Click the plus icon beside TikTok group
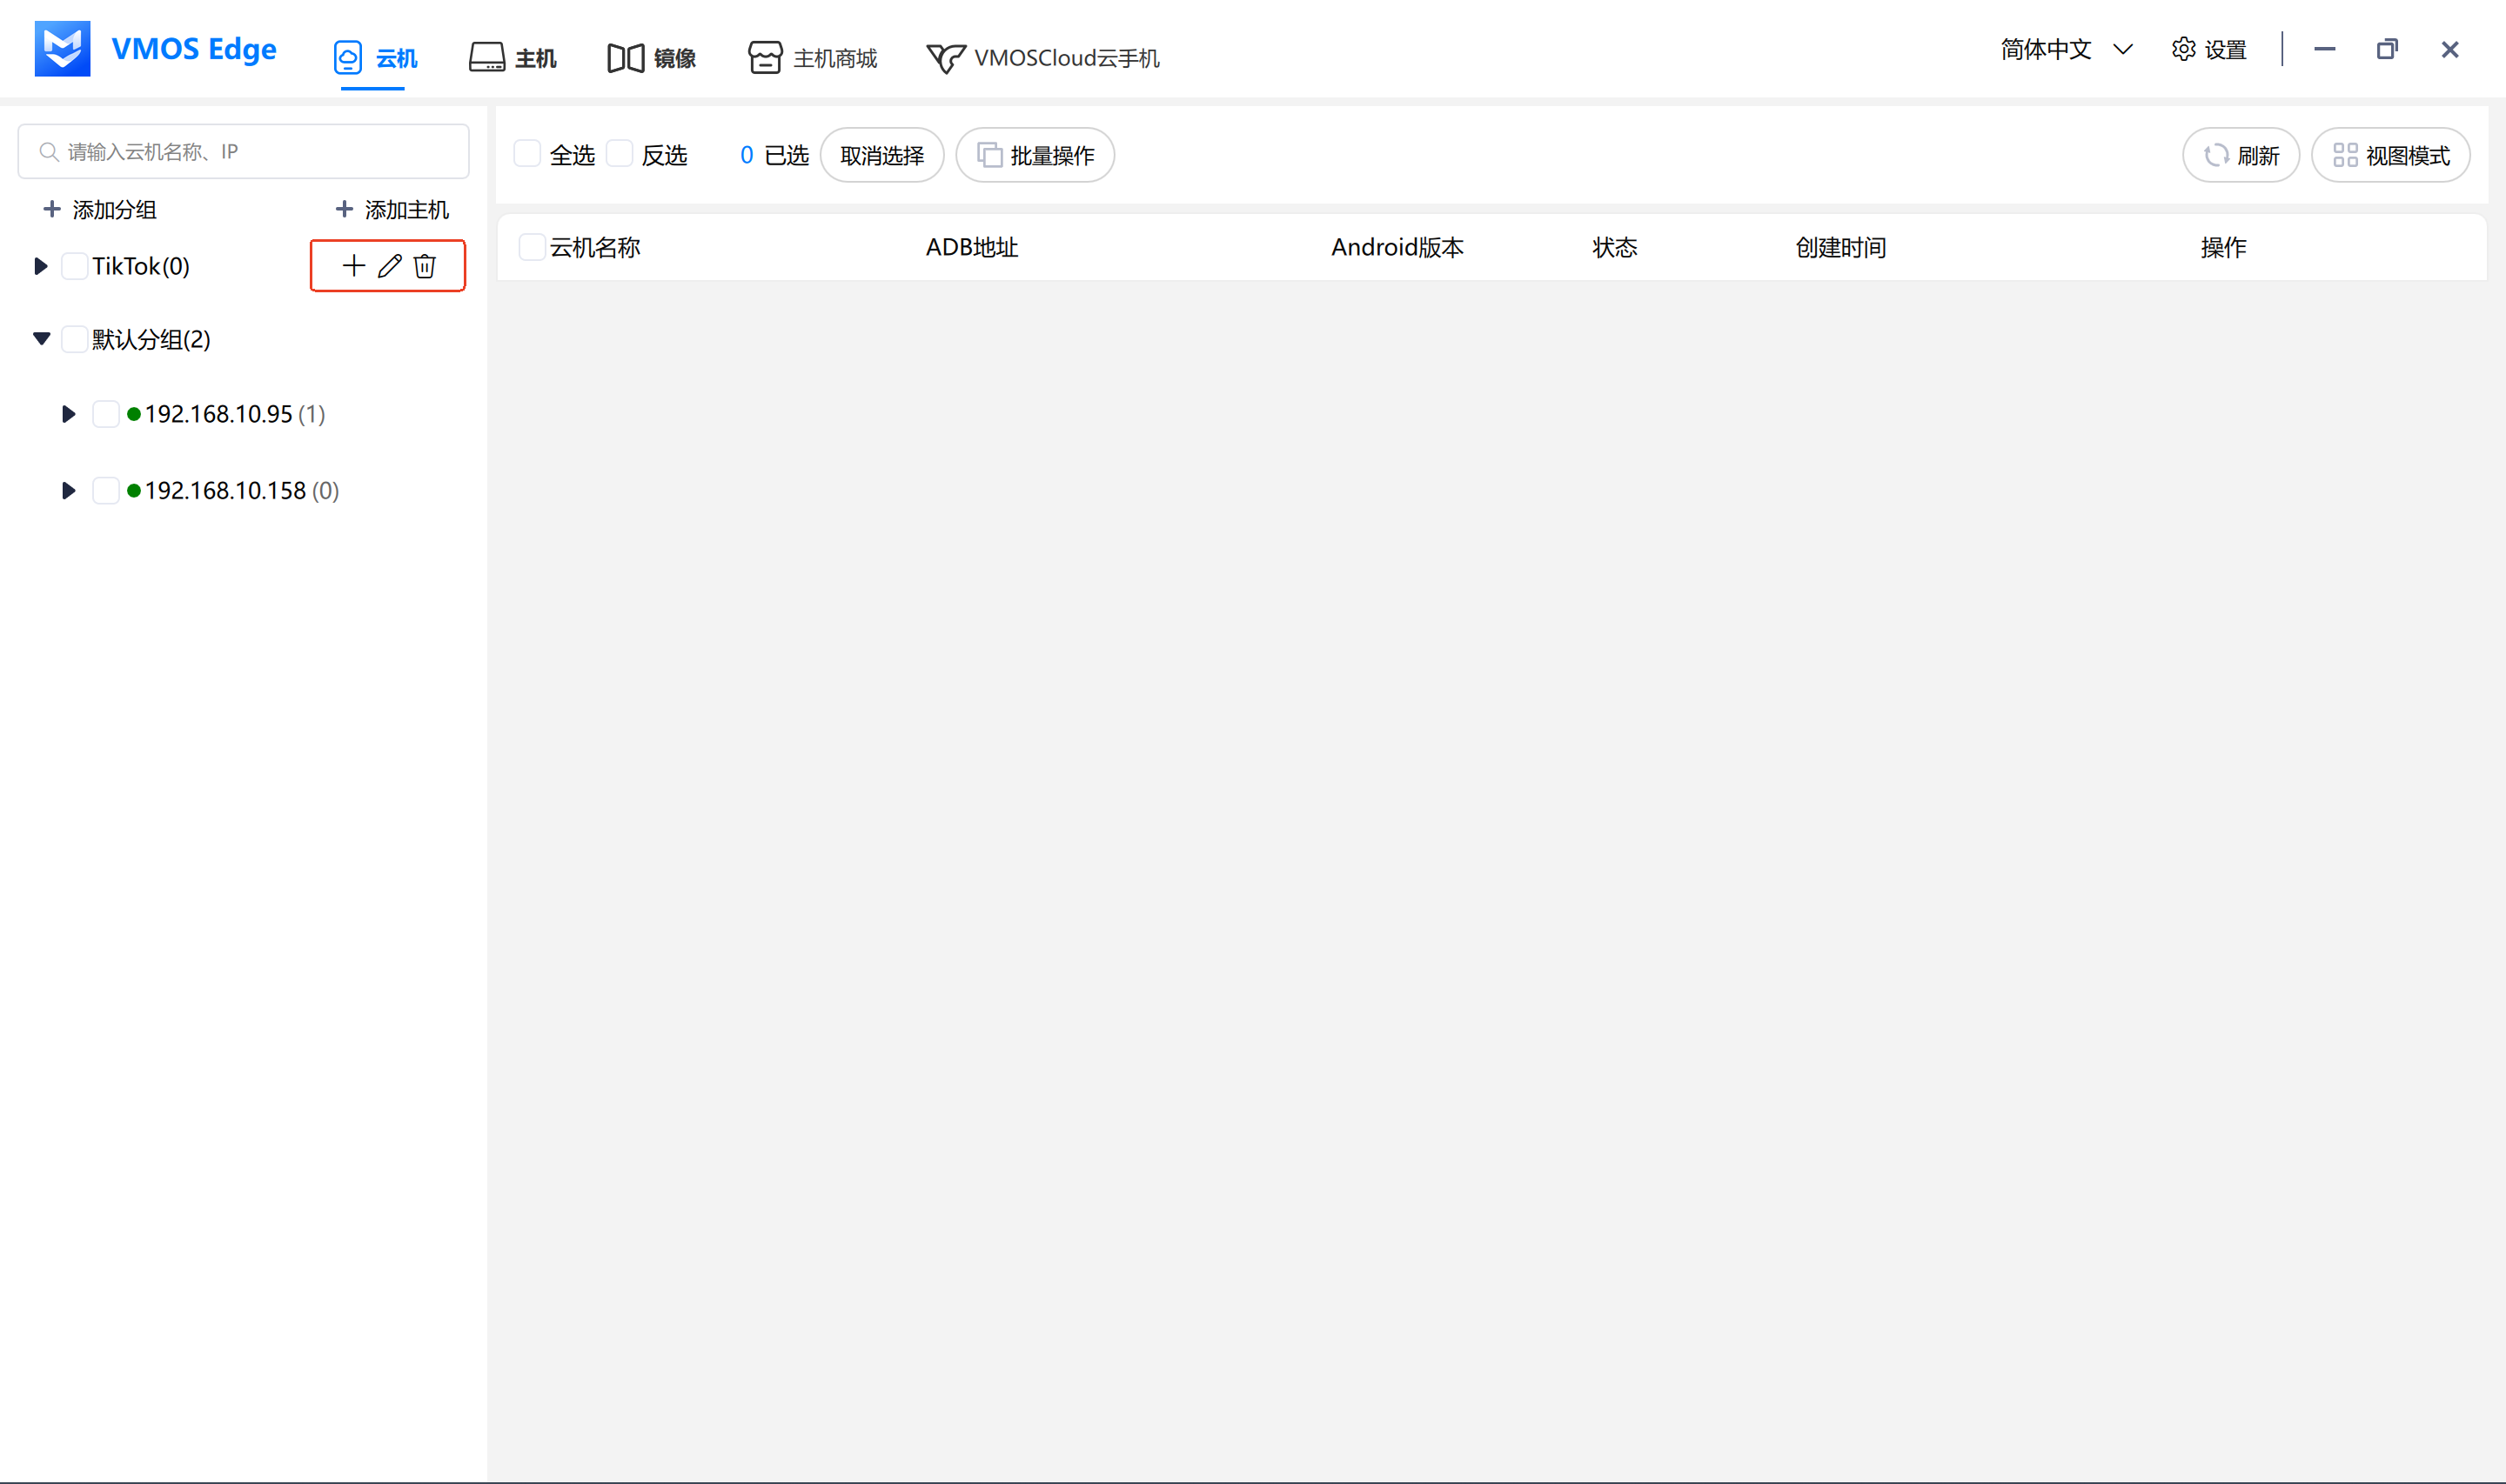 353,266
